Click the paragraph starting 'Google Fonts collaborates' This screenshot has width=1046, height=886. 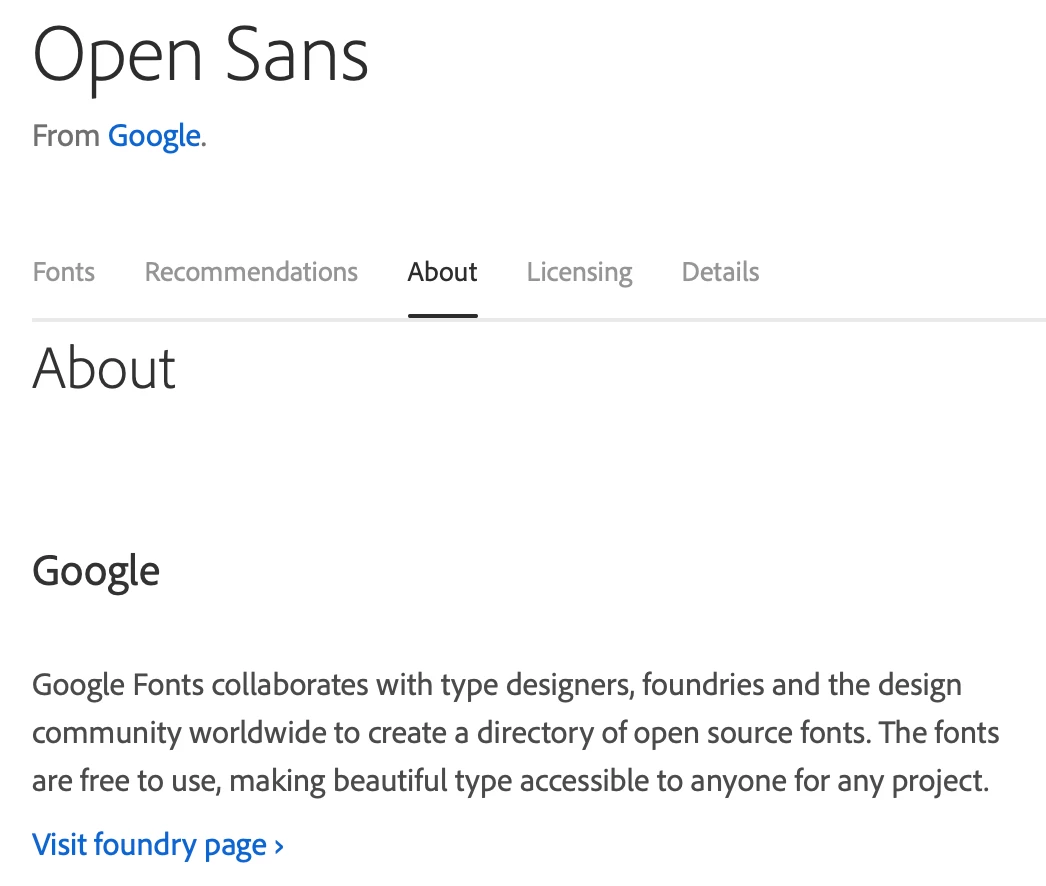(516, 733)
